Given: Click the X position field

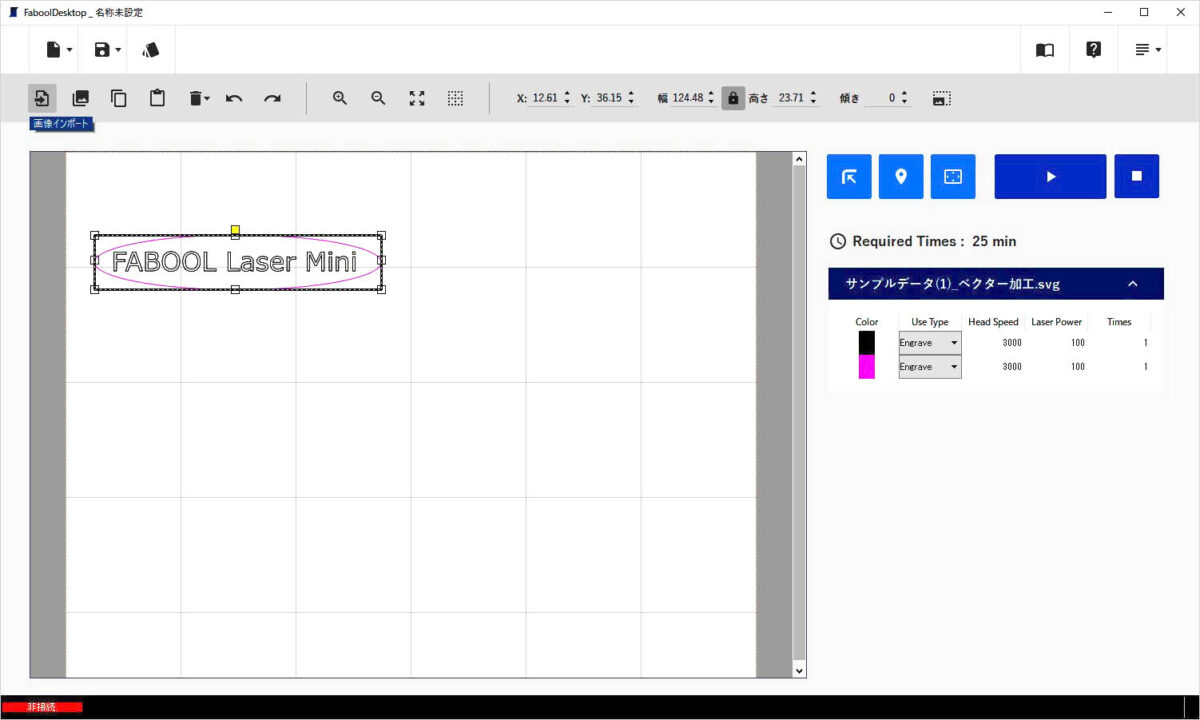Looking at the screenshot, I should point(545,98).
